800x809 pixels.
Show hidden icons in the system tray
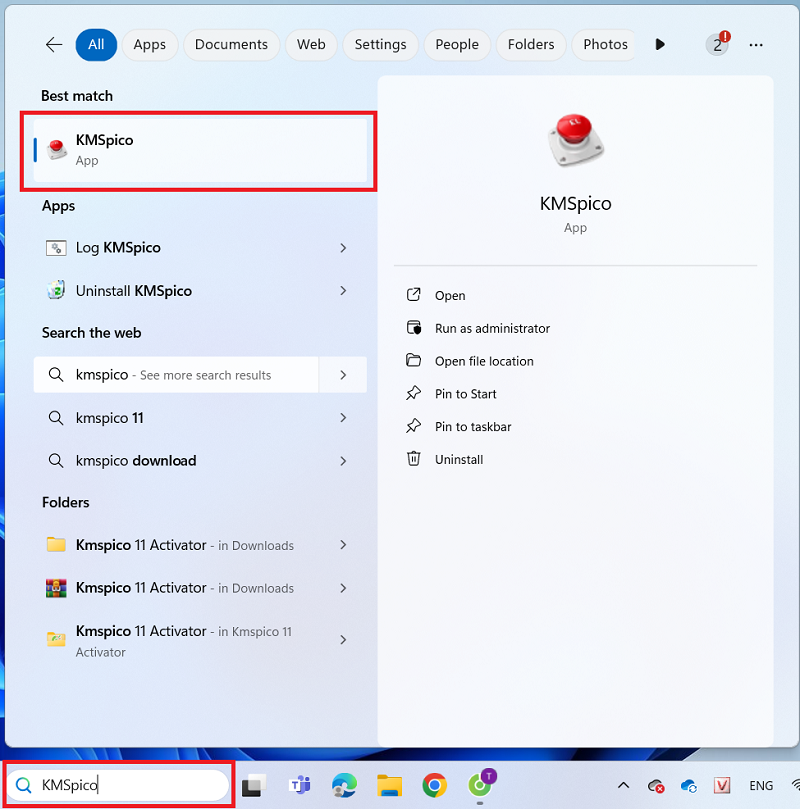coord(623,785)
